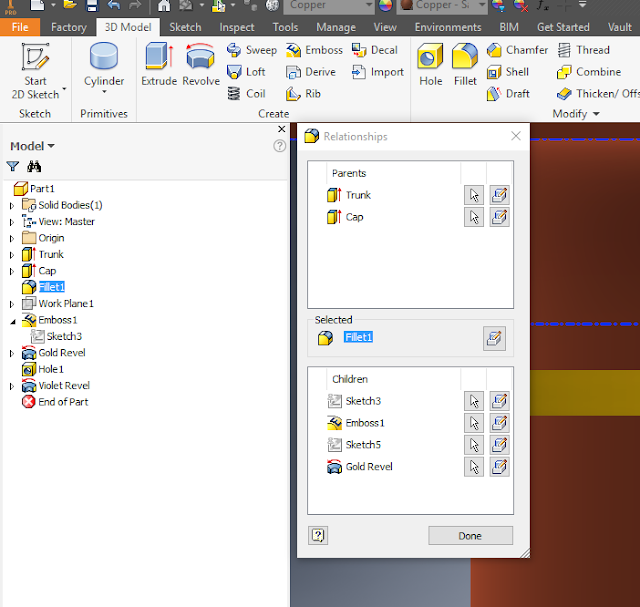
Task: Switch to the Sketch tab
Action: [185, 27]
